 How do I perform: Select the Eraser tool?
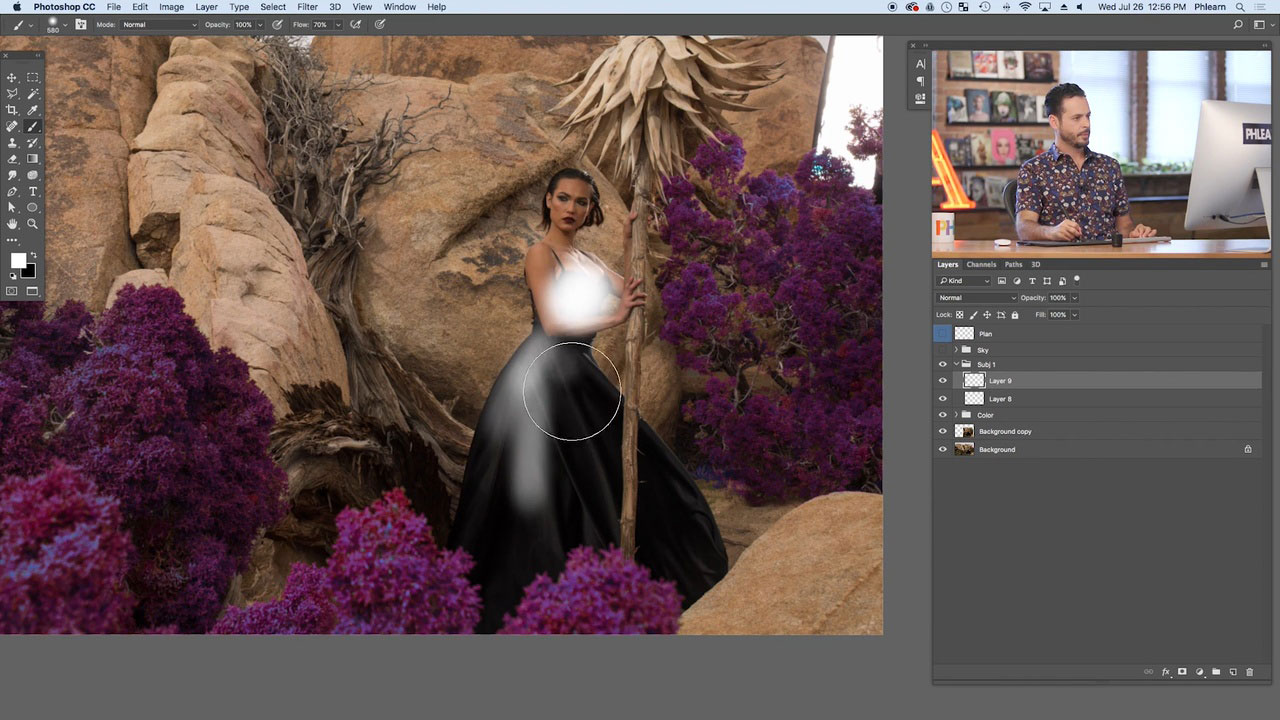[x=12, y=159]
